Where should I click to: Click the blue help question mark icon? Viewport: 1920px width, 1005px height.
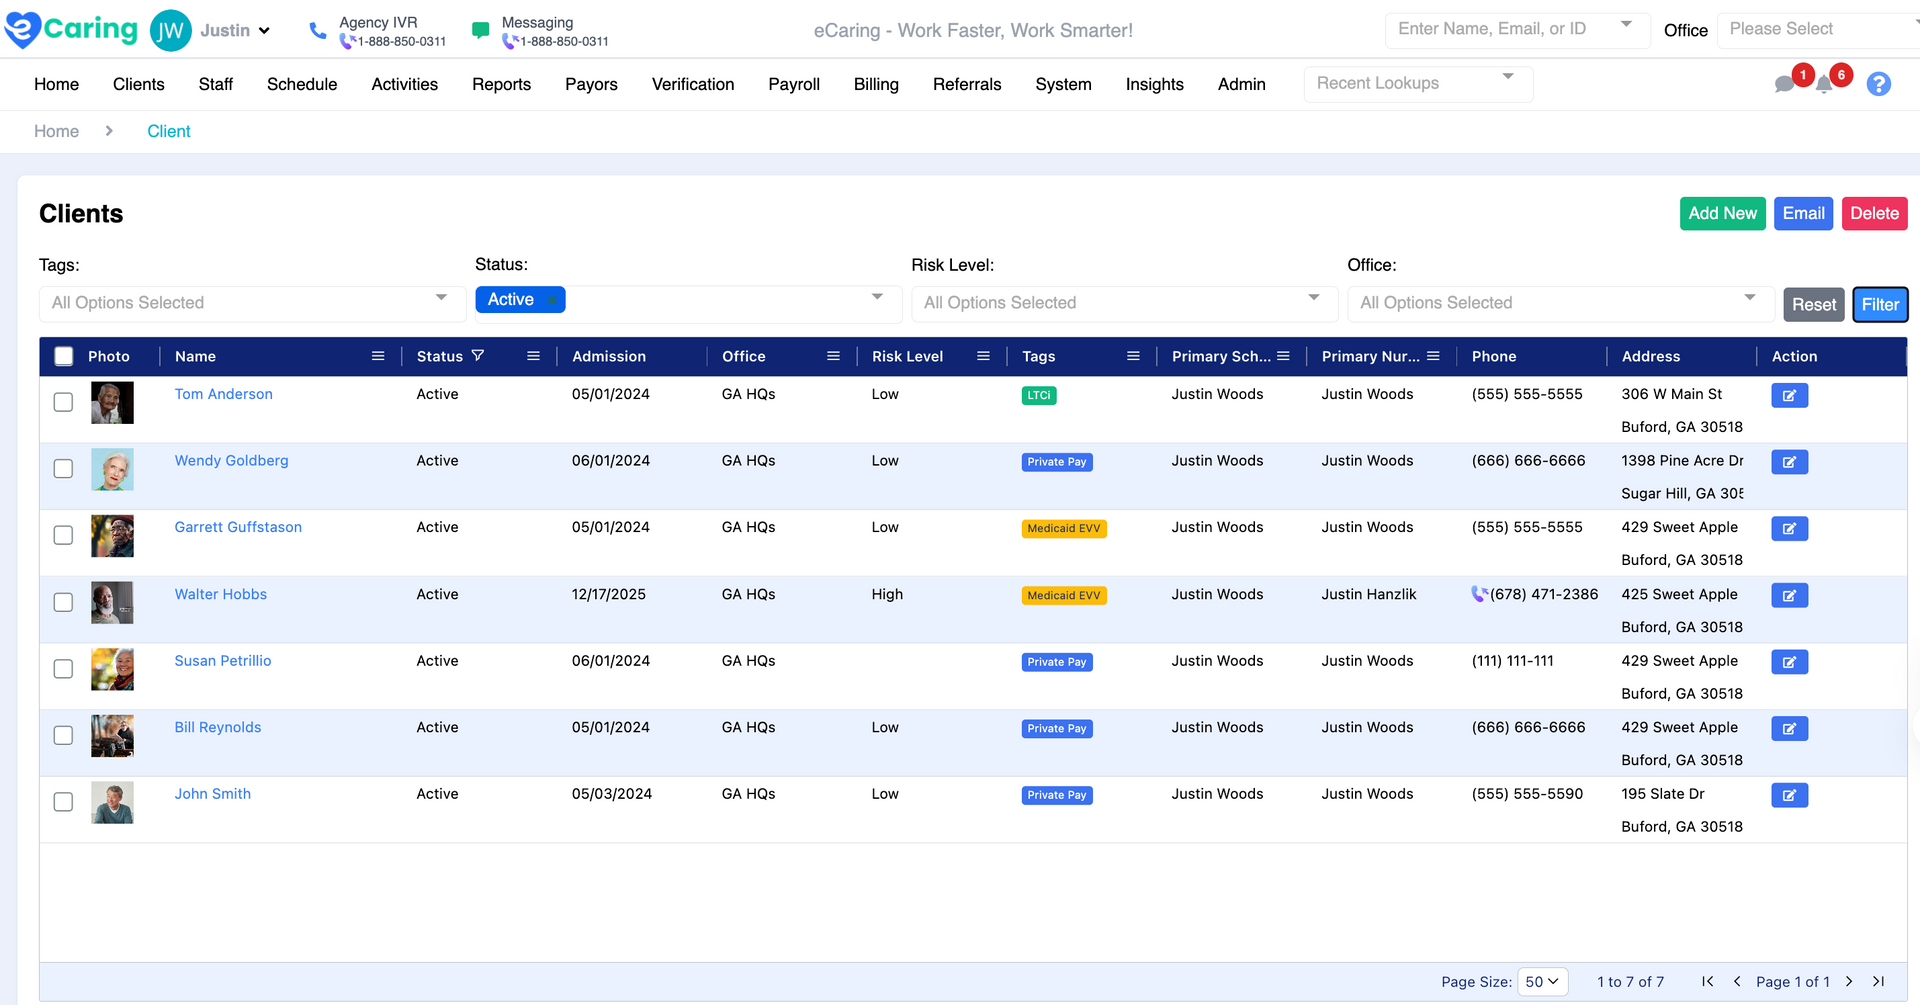pyautogui.click(x=1879, y=84)
